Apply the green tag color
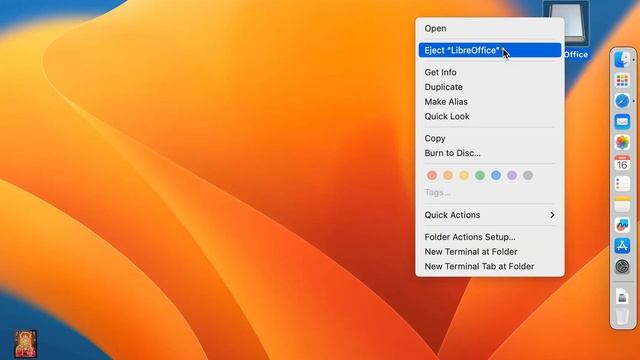The image size is (640, 360). [x=480, y=176]
